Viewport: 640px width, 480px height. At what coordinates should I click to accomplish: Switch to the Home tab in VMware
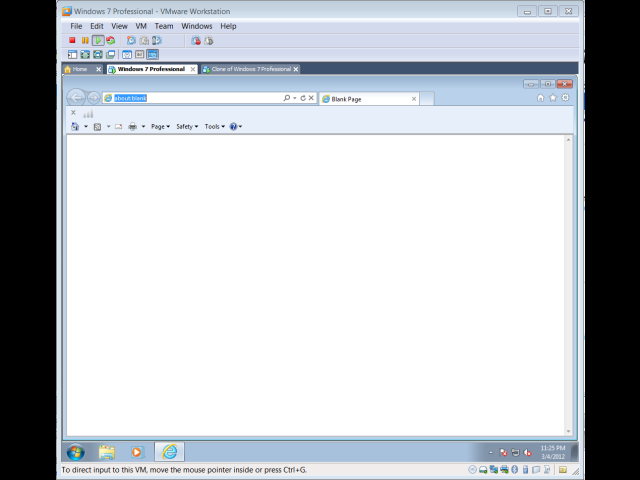pos(79,69)
